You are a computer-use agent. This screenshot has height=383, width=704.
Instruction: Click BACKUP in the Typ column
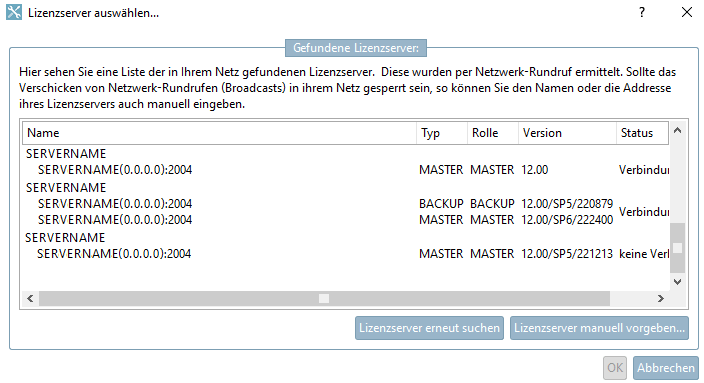point(441,203)
